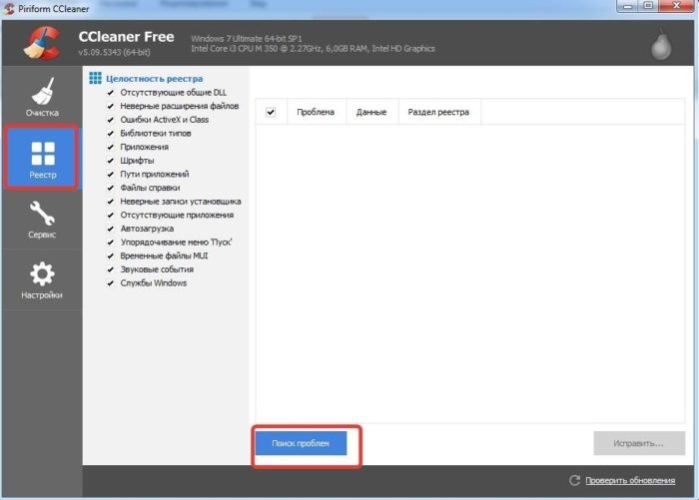Viewport: 699px width, 500px height.
Task: Toggle Отсутствующие приложения check
Action: [111, 215]
